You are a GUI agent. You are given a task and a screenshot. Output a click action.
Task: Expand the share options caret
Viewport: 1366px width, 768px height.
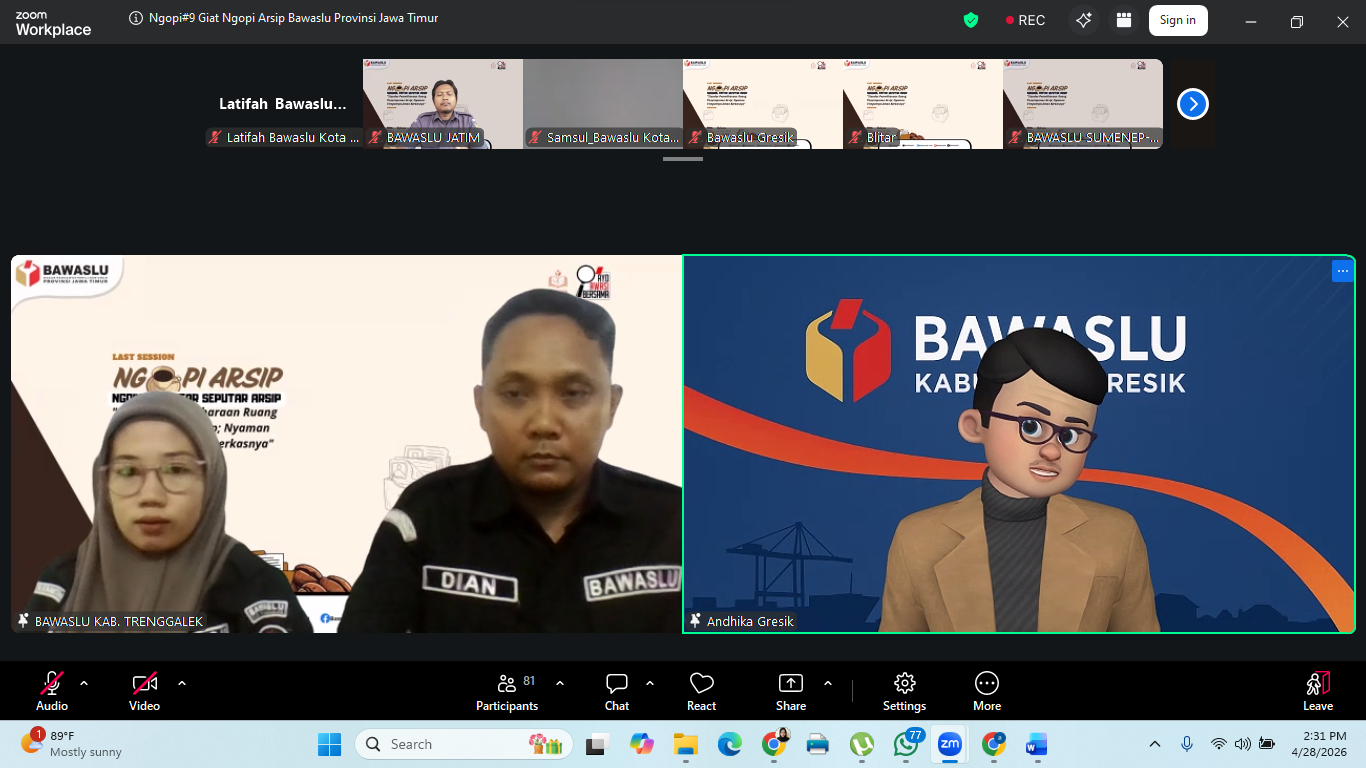point(828,683)
